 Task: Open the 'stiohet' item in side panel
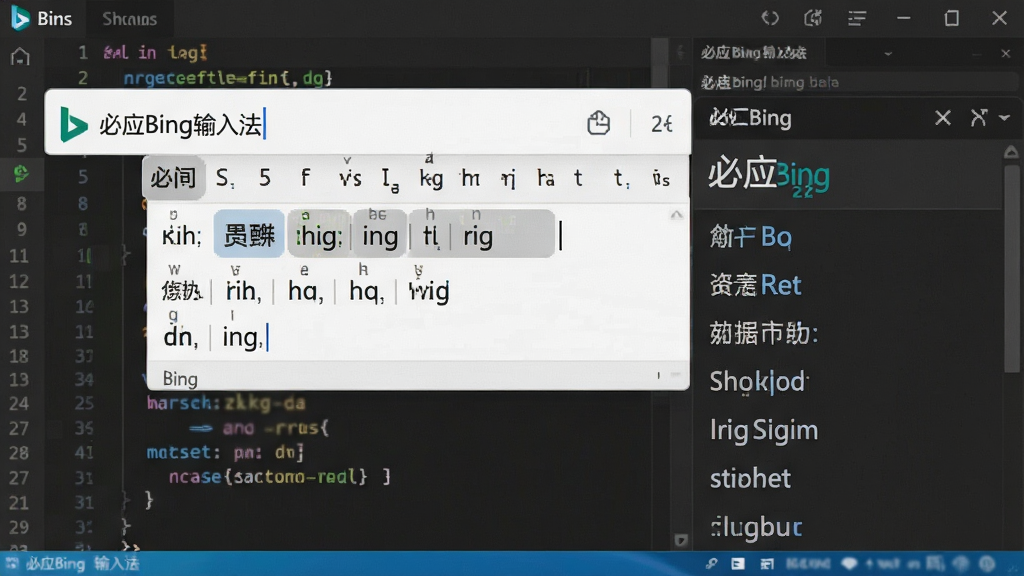coord(750,478)
